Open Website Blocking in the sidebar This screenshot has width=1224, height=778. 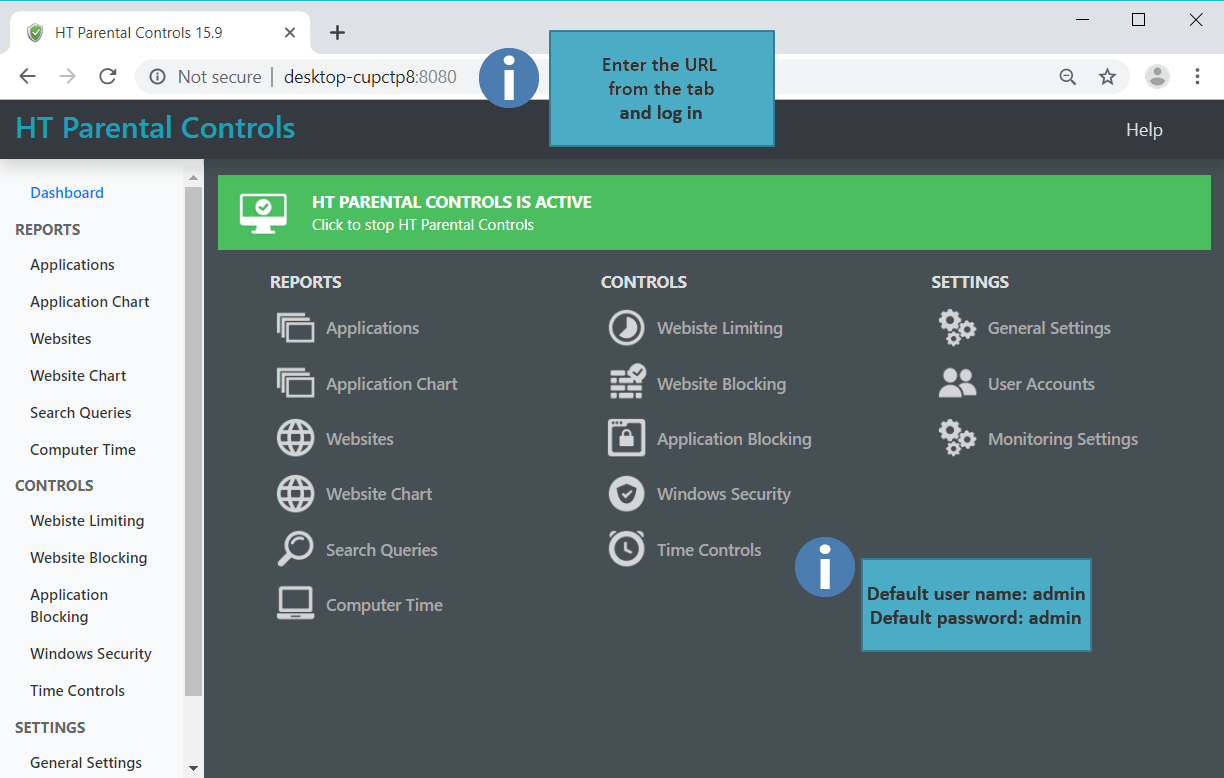[x=89, y=558]
